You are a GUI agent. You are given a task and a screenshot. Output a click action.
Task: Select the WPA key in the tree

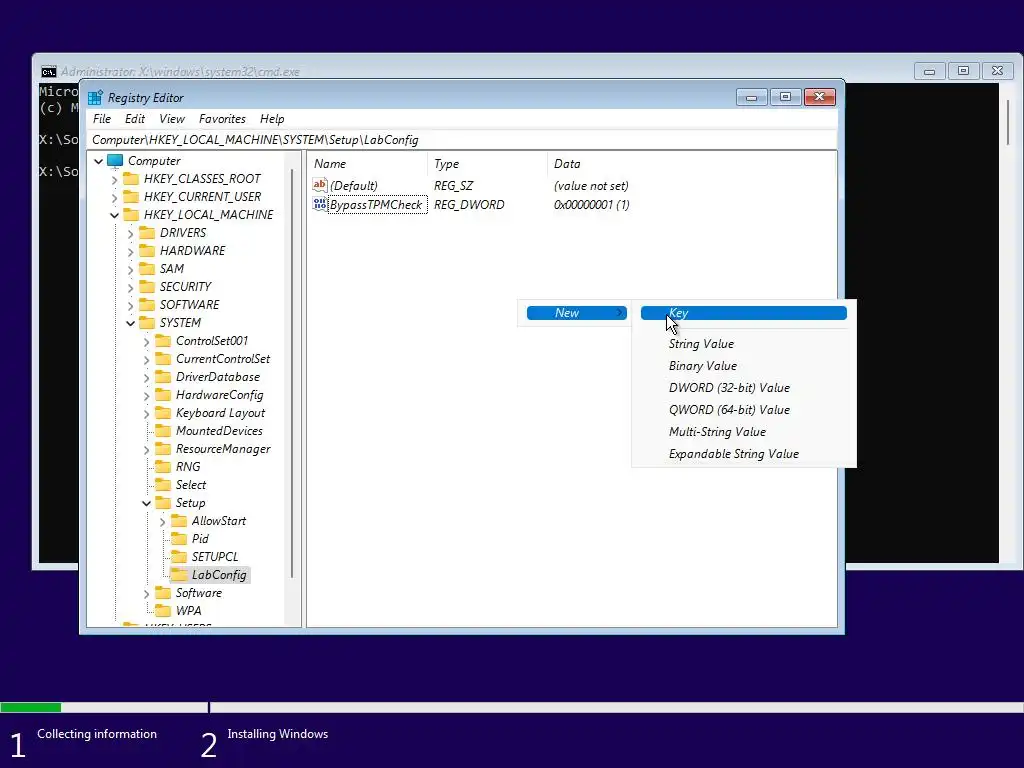tap(188, 611)
